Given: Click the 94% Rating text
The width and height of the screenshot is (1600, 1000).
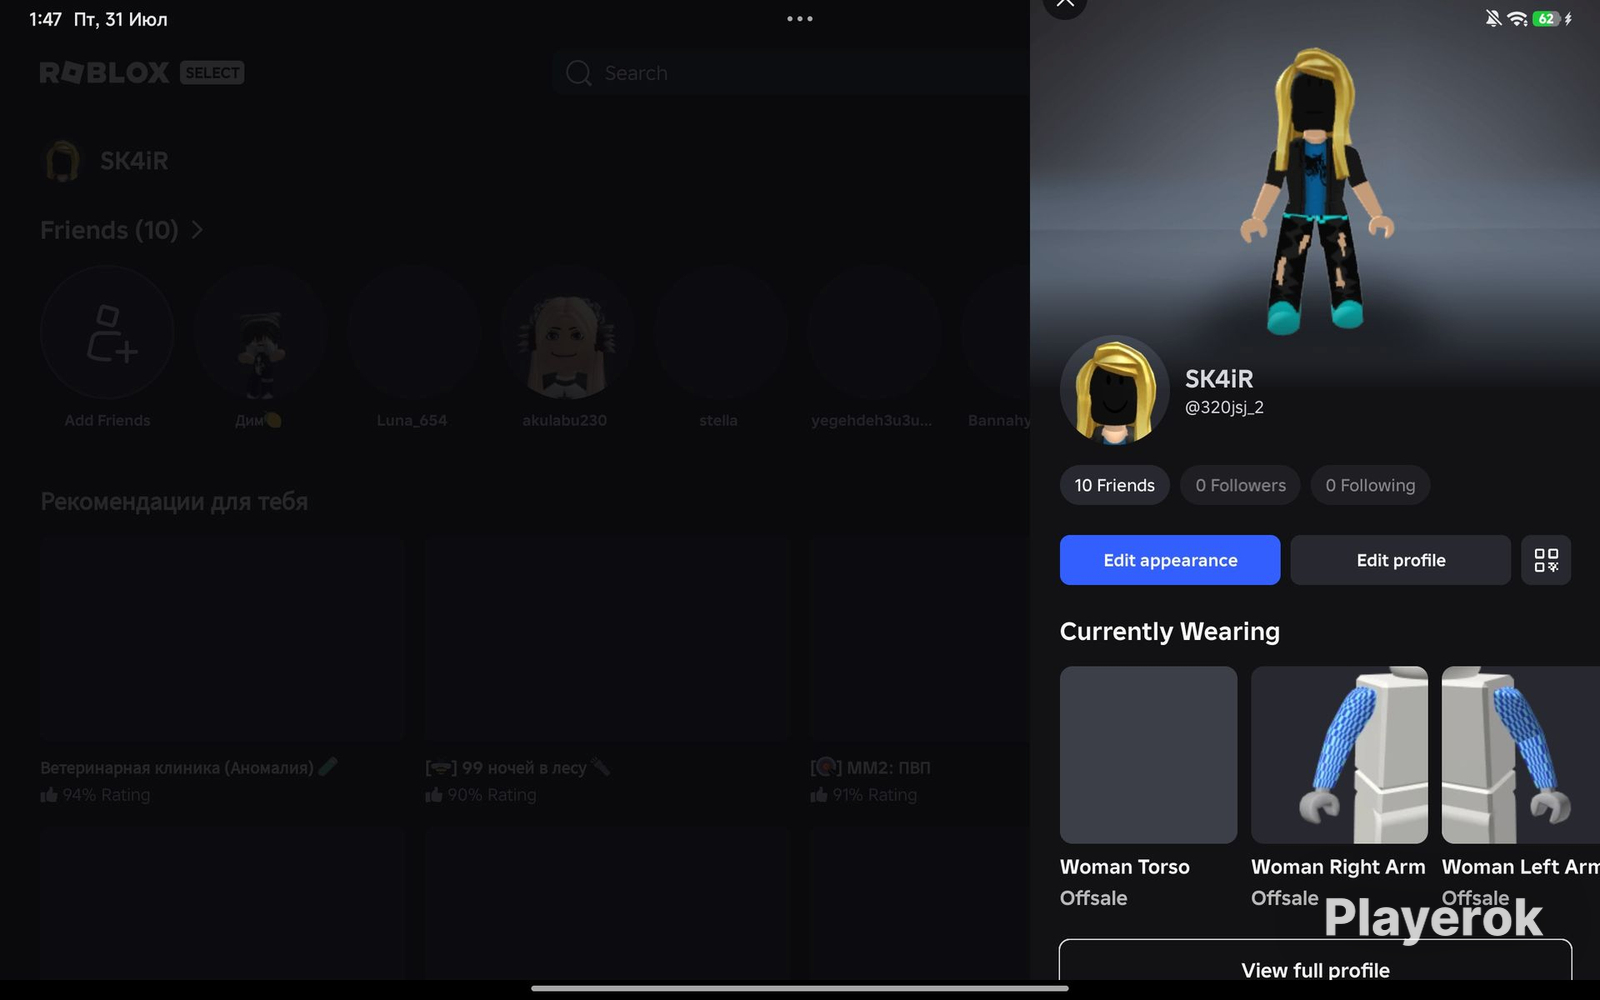Looking at the screenshot, I should [106, 795].
